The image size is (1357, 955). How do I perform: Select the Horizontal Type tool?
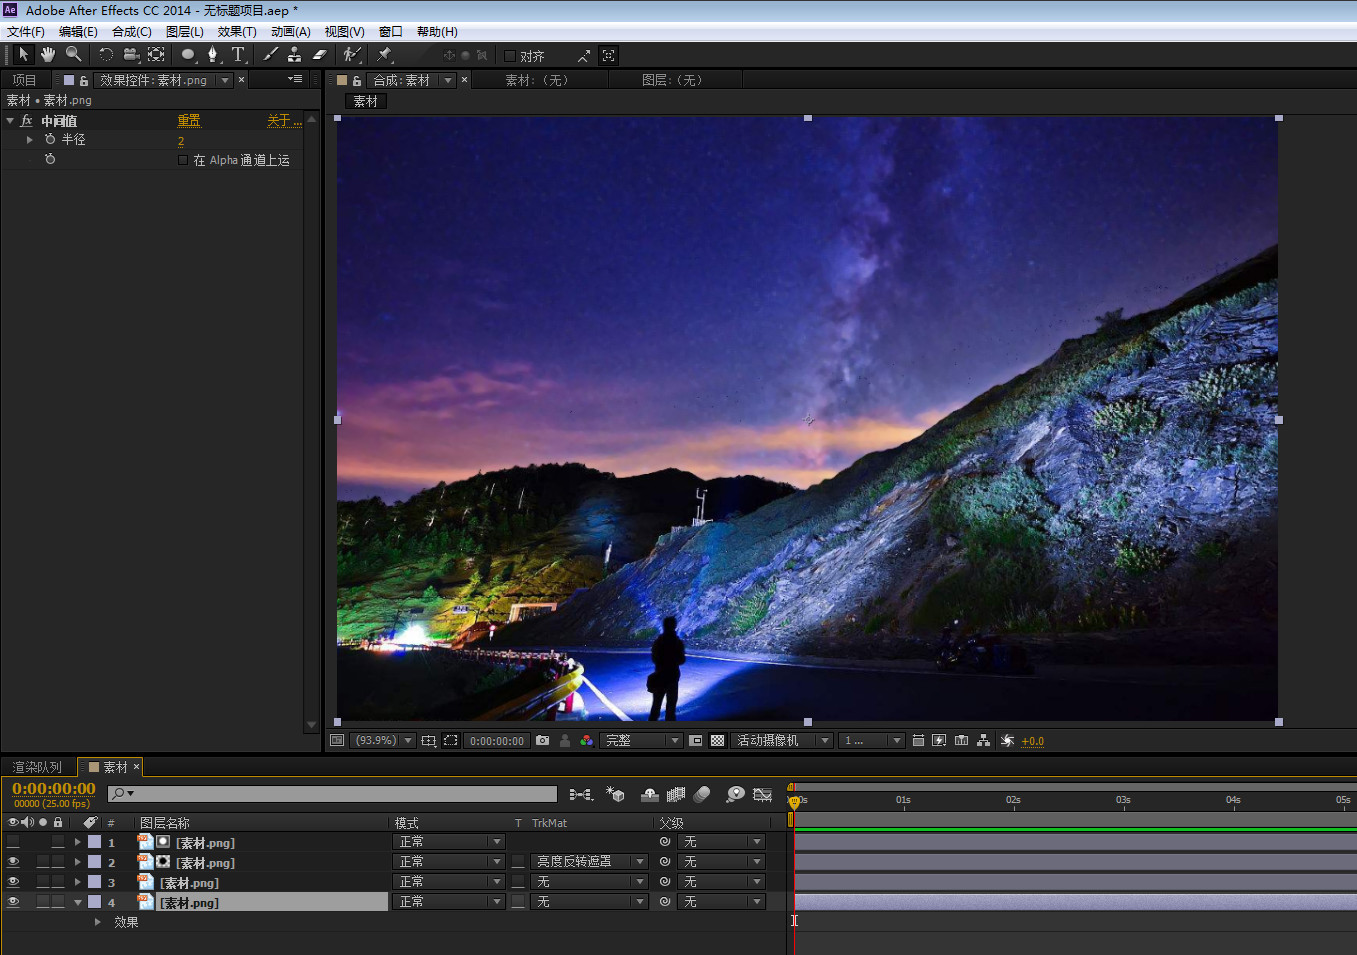pos(238,55)
